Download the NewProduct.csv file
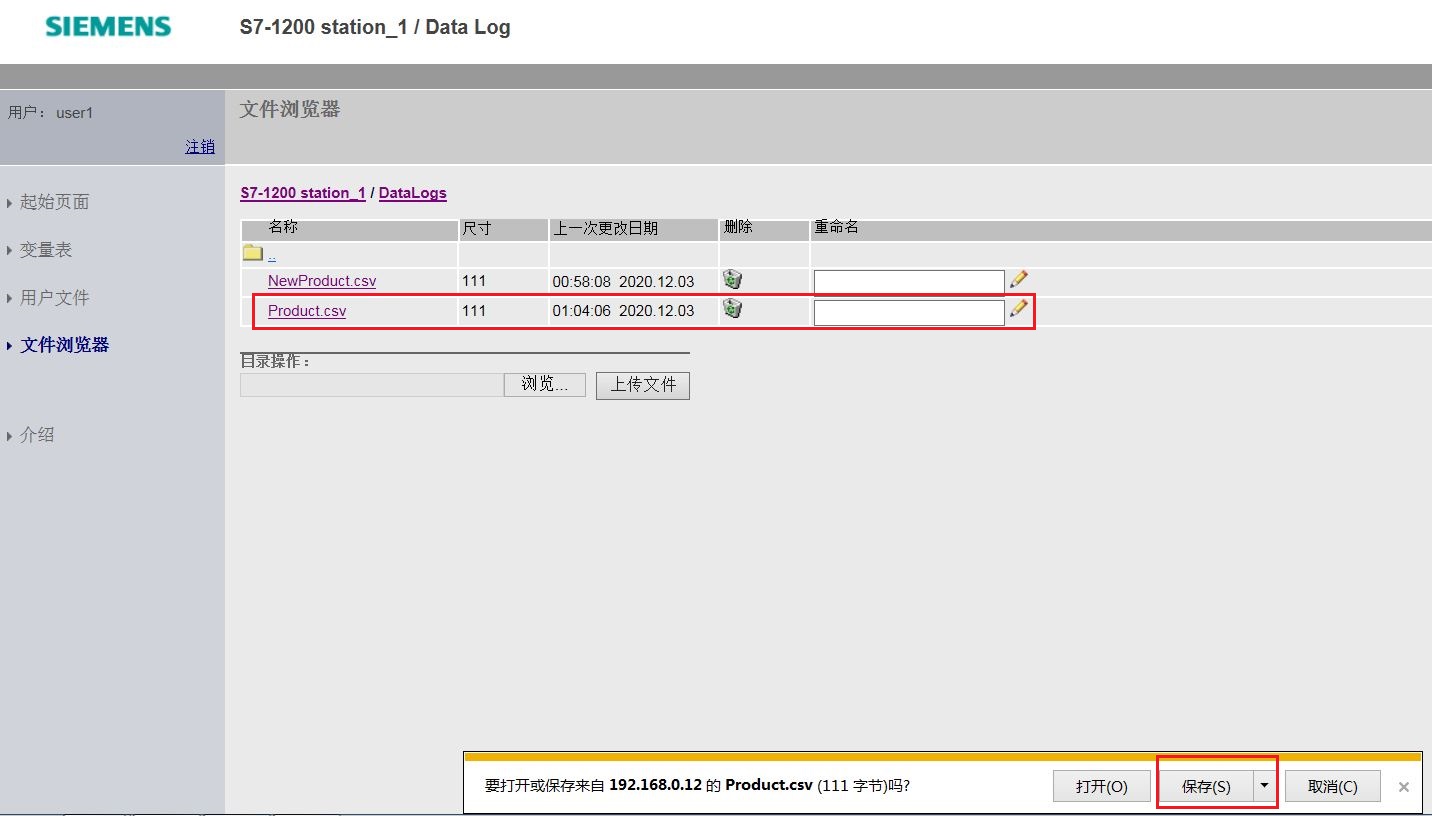The image size is (1432, 816). [x=322, y=281]
